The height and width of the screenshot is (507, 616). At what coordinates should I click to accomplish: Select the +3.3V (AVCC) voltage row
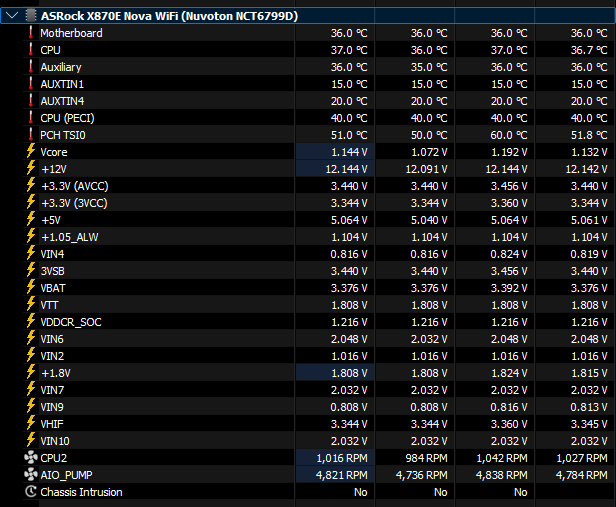pyautogui.click(x=76, y=186)
